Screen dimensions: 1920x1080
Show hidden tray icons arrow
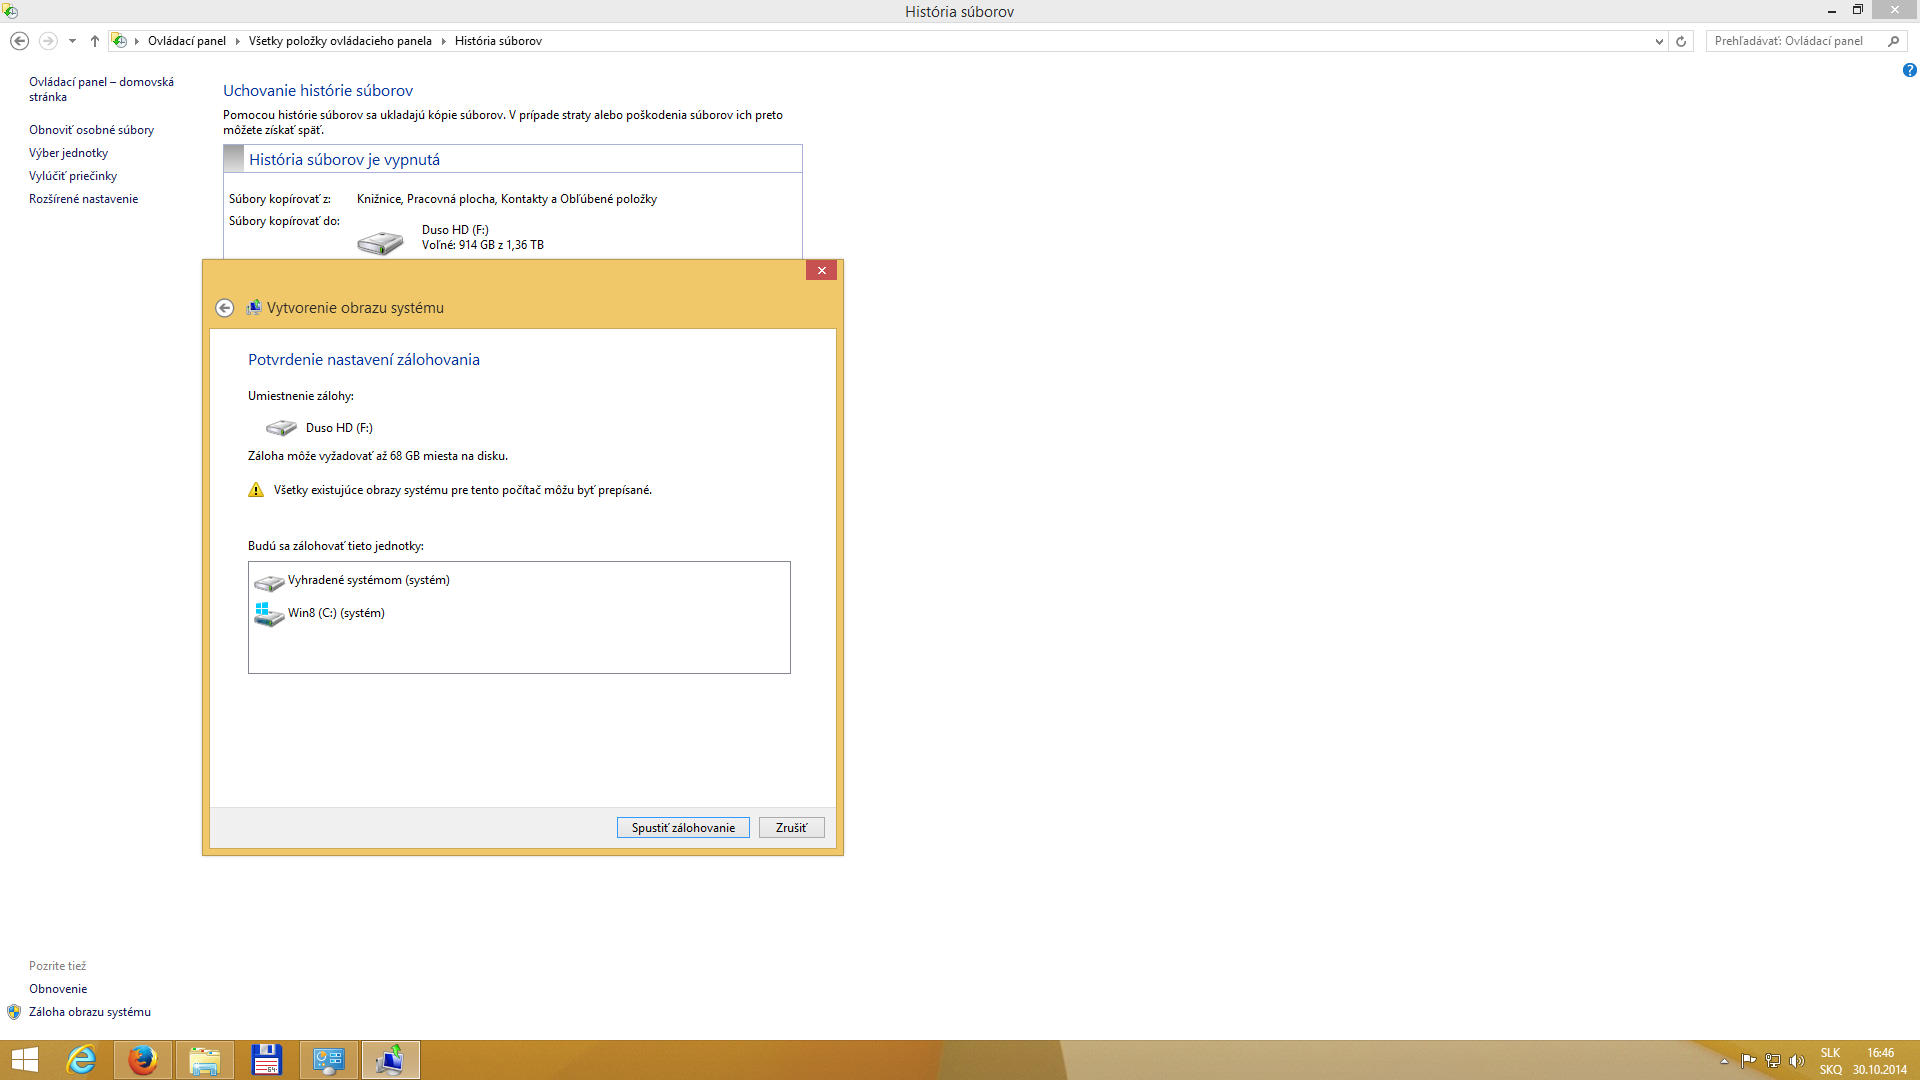[x=1724, y=1061]
